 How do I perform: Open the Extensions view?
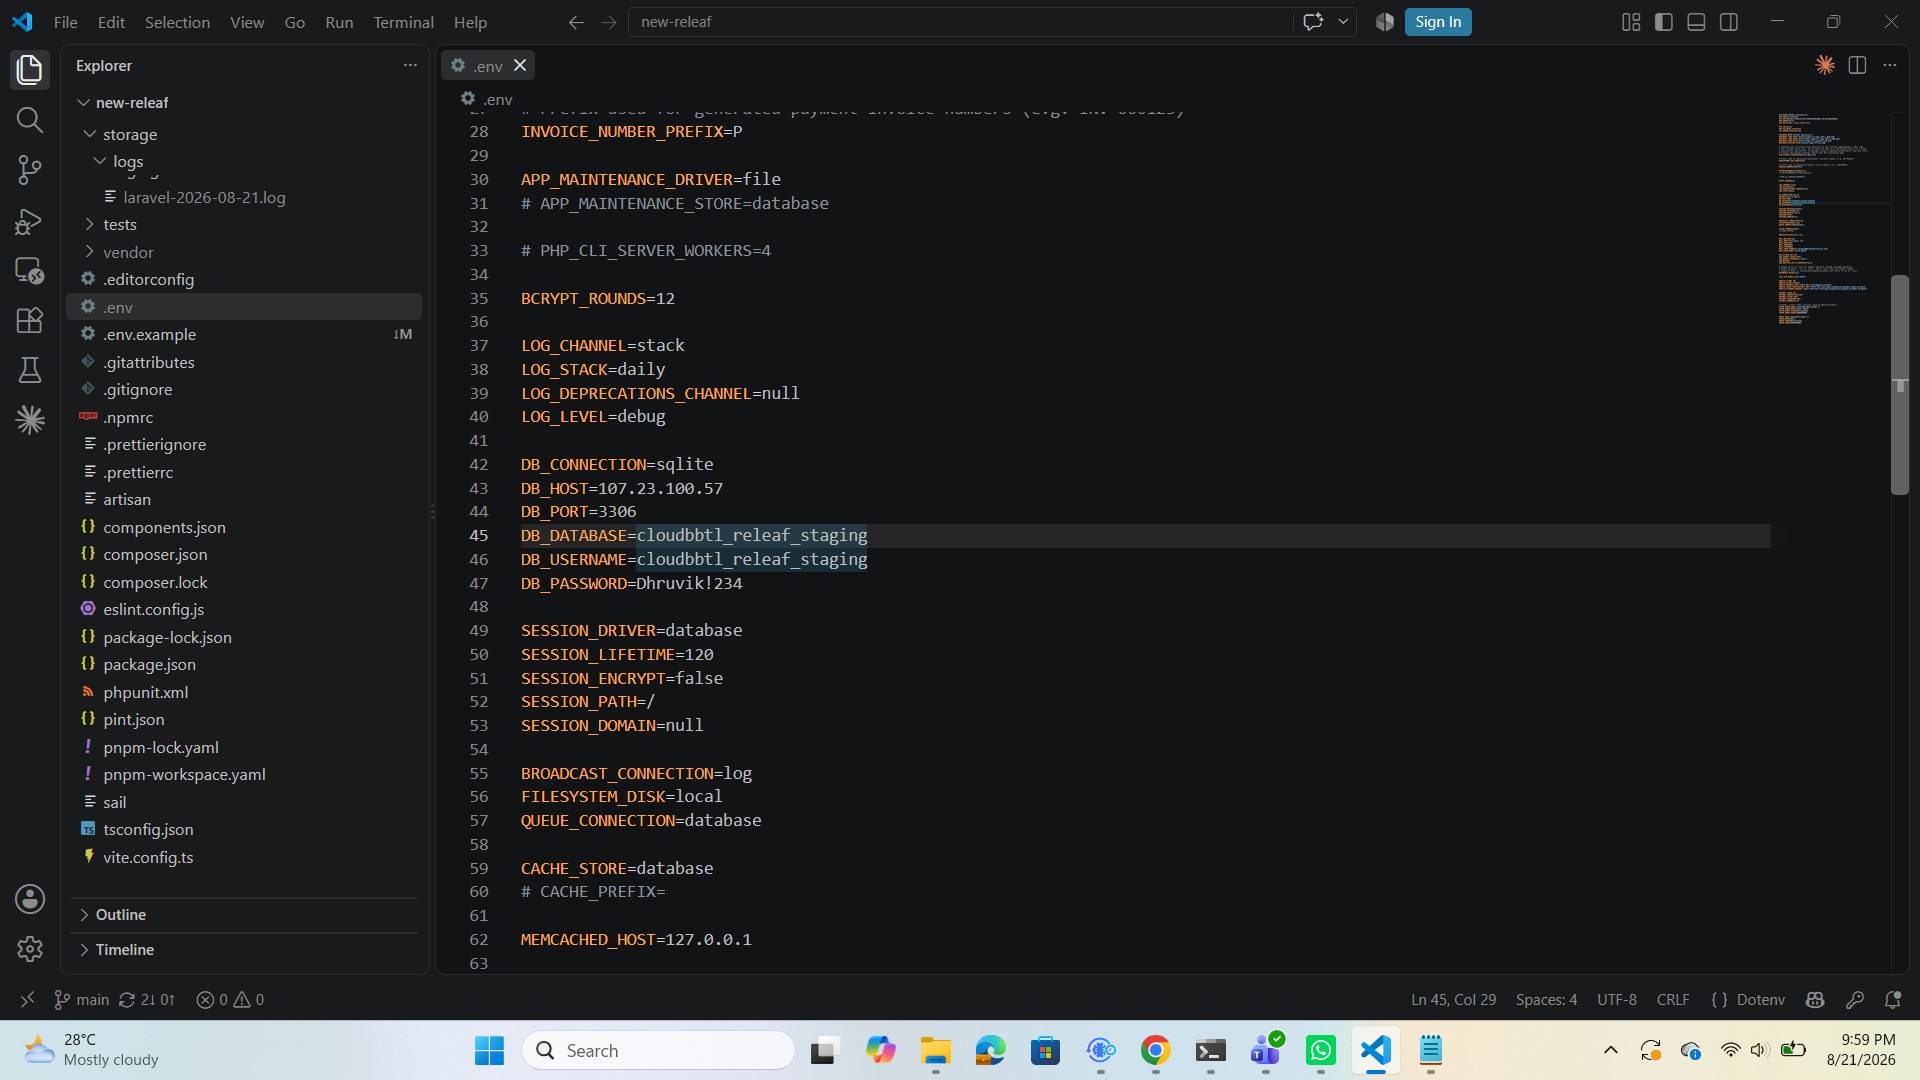30,320
